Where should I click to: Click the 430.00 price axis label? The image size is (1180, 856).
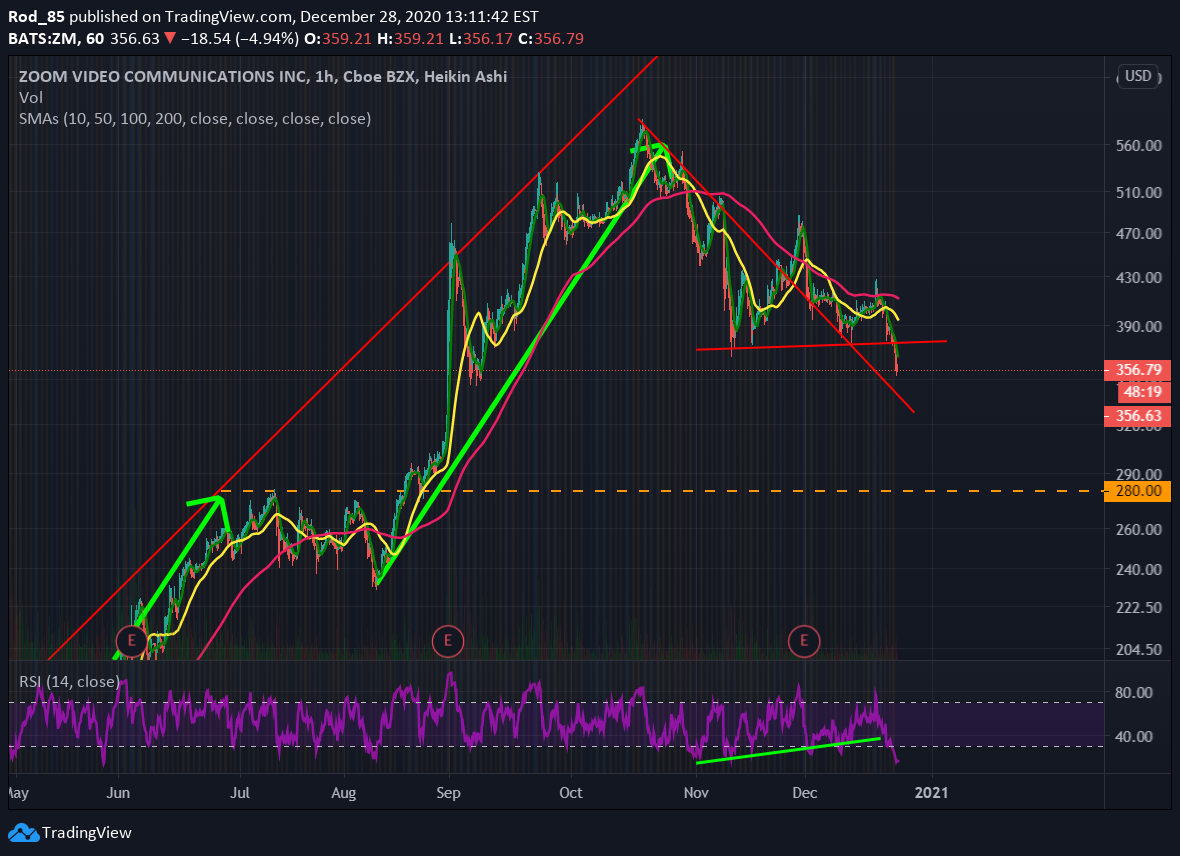pyautogui.click(x=1139, y=277)
